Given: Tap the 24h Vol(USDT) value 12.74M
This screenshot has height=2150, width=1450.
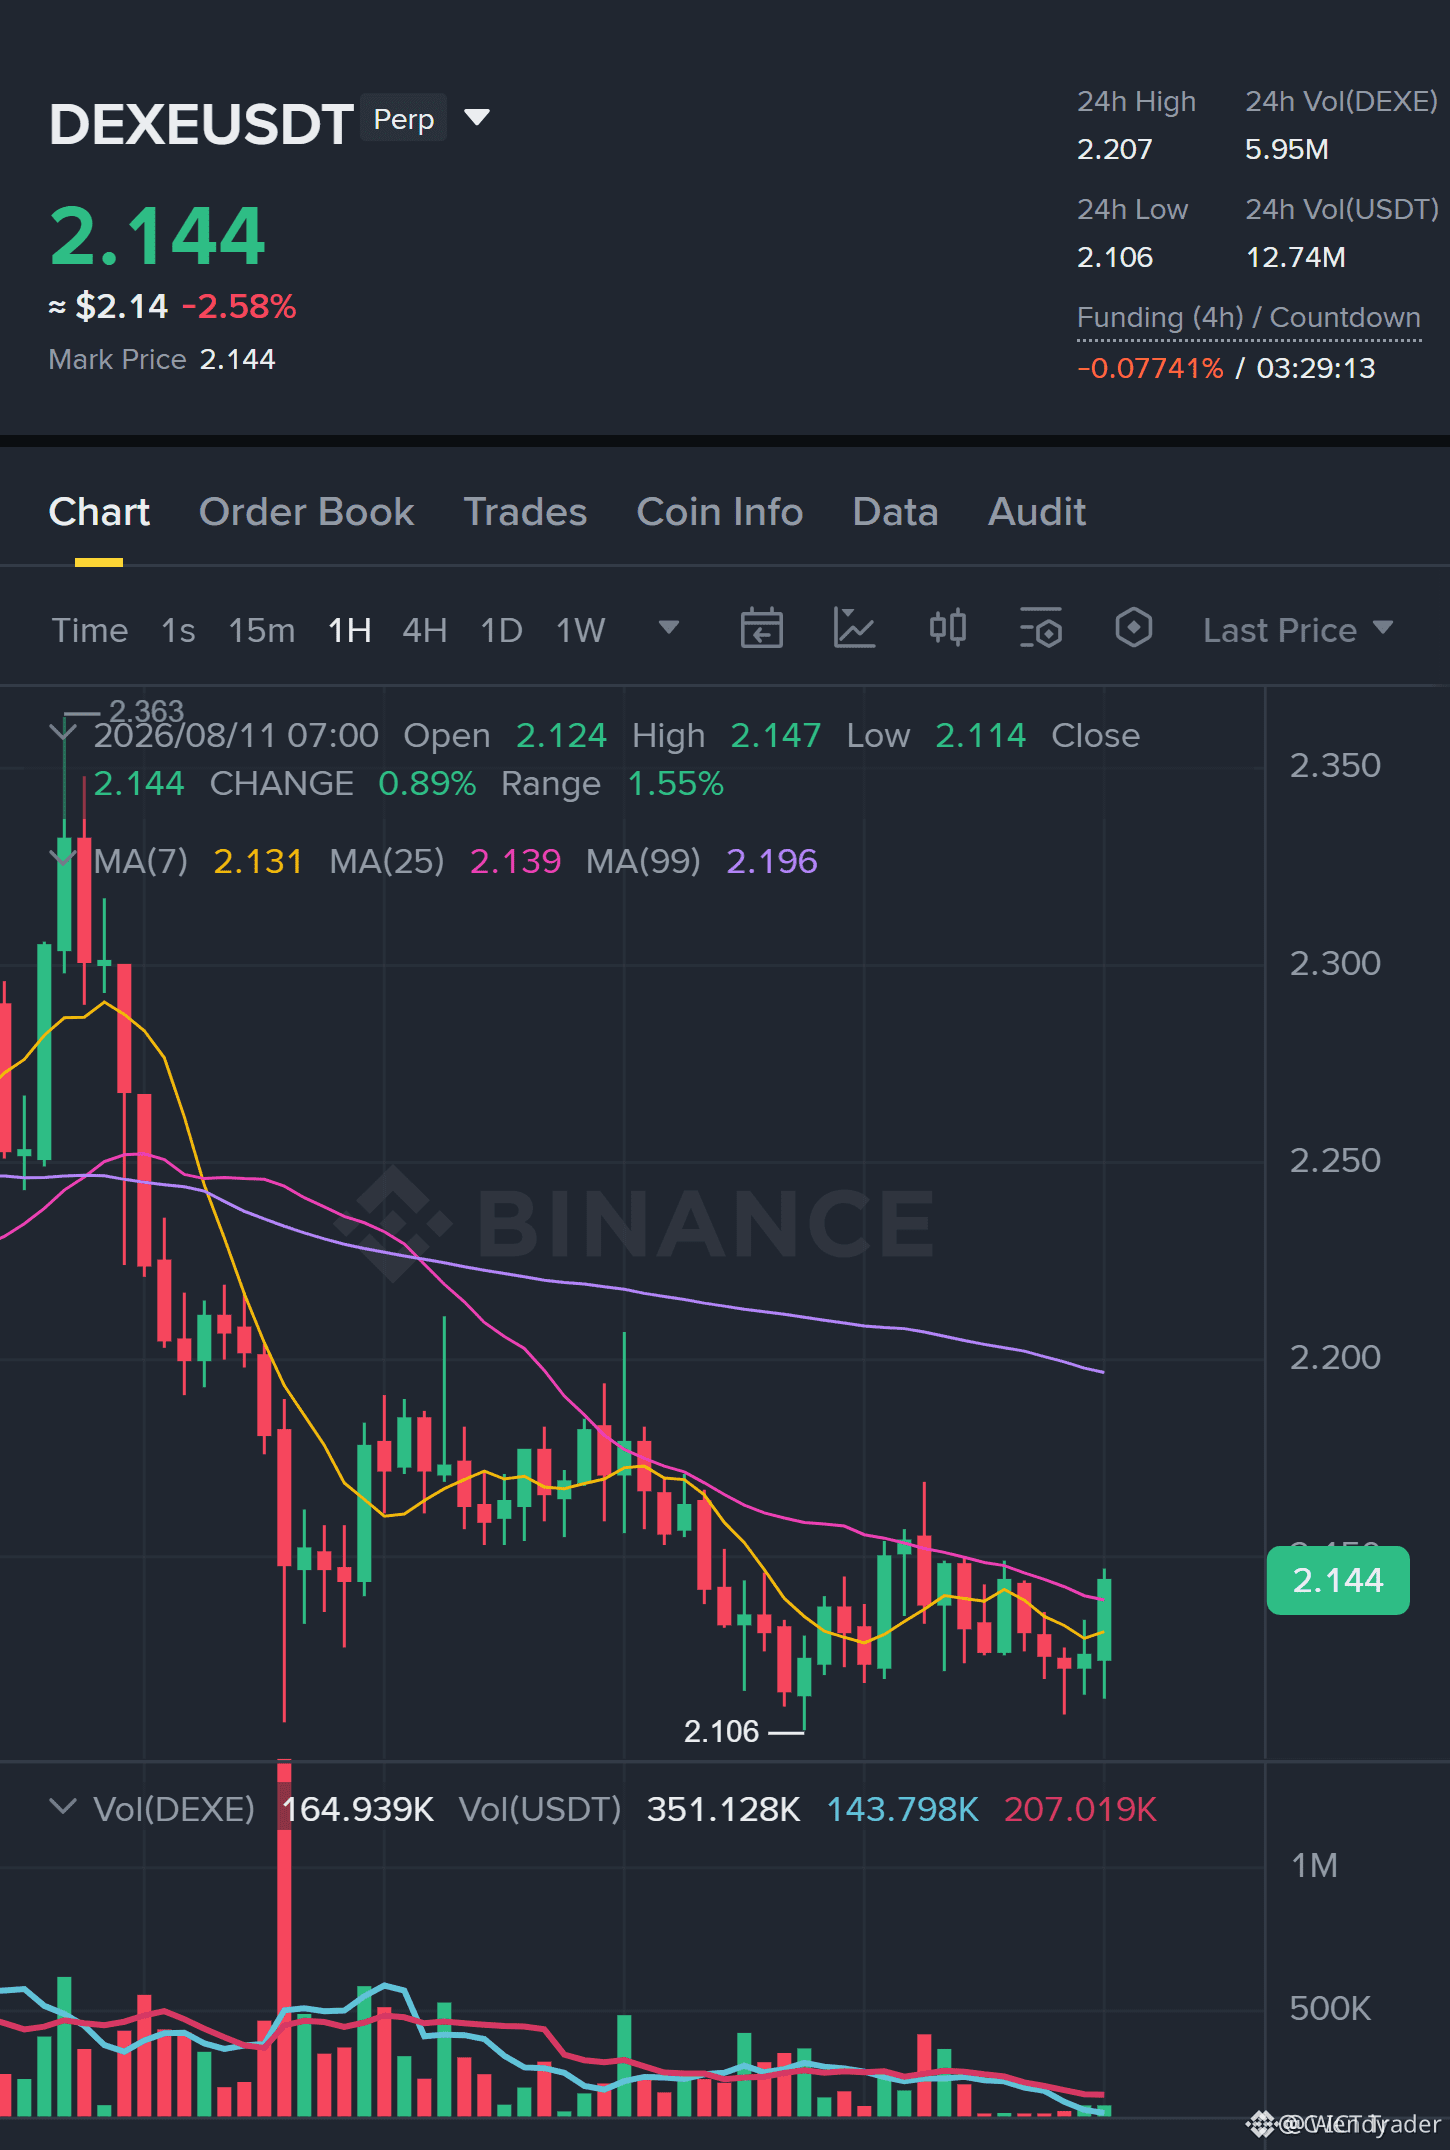Looking at the screenshot, I should 1295,257.
